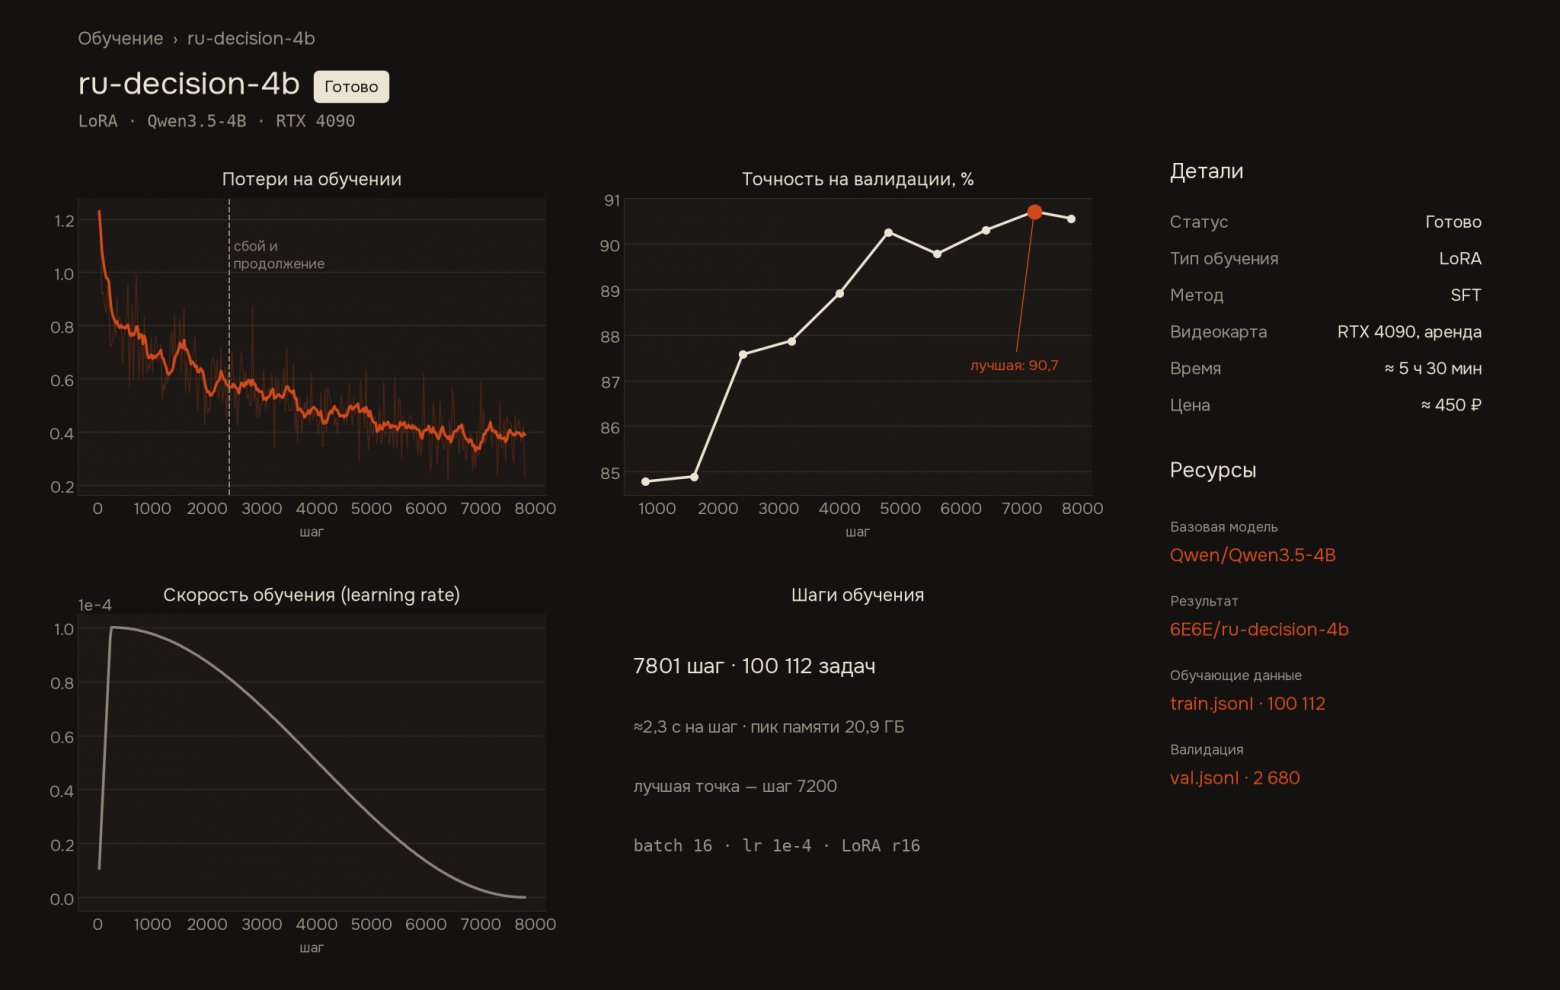Click the '1e-4' axis scale label
Screen dimensions: 1560x990
[95, 605]
